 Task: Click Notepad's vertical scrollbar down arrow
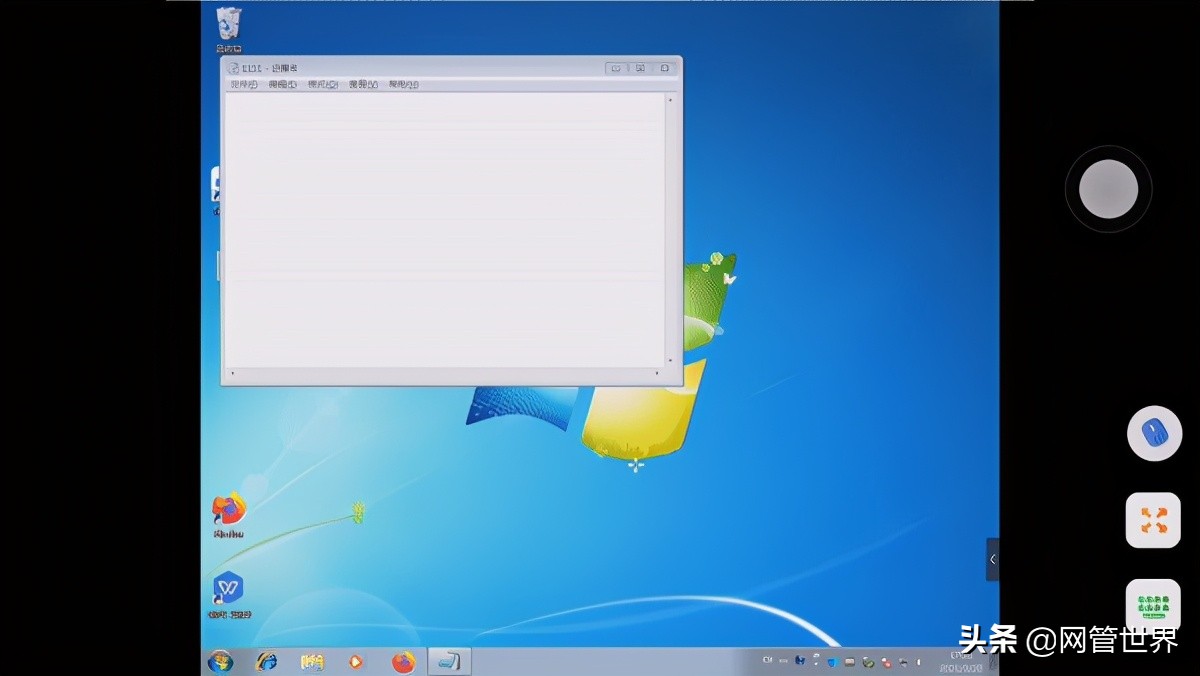point(670,361)
